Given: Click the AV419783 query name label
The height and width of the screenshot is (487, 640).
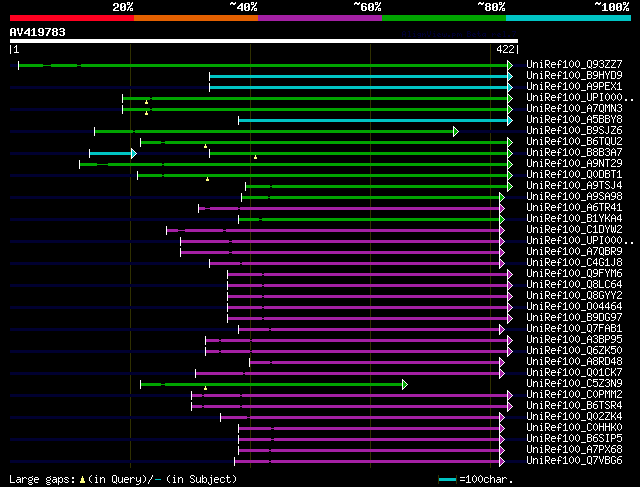Looking at the screenshot, I should point(38,32).
